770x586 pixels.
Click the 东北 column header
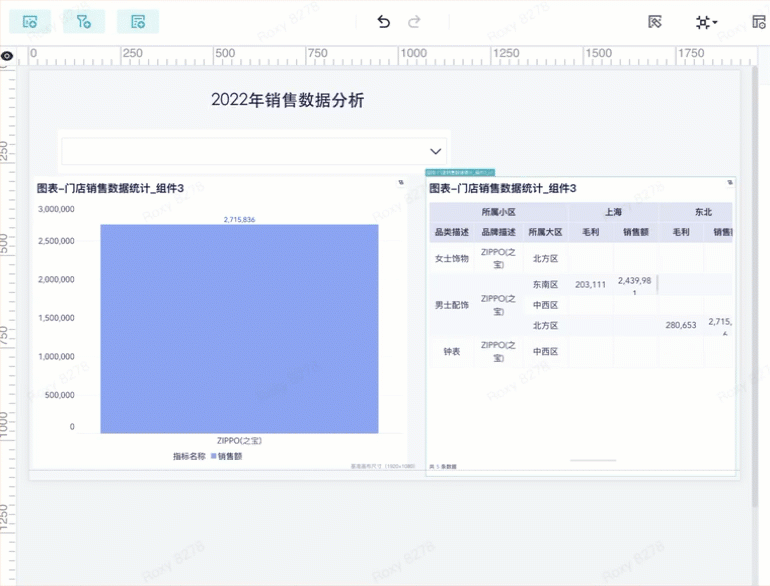point(703,212)
